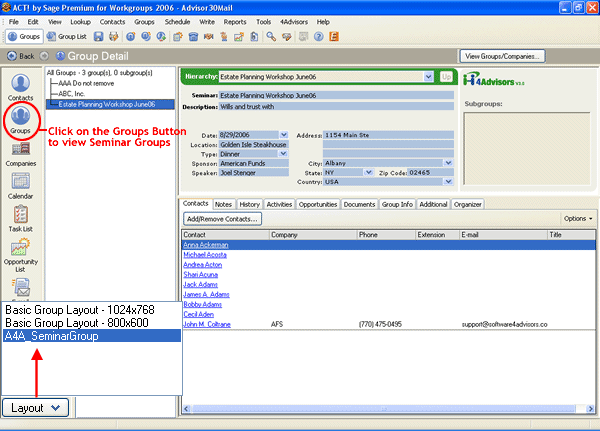The width and height of the screenshot is (600, 431).
Task: Open the Schedule menu
Action: pos(177,22)
